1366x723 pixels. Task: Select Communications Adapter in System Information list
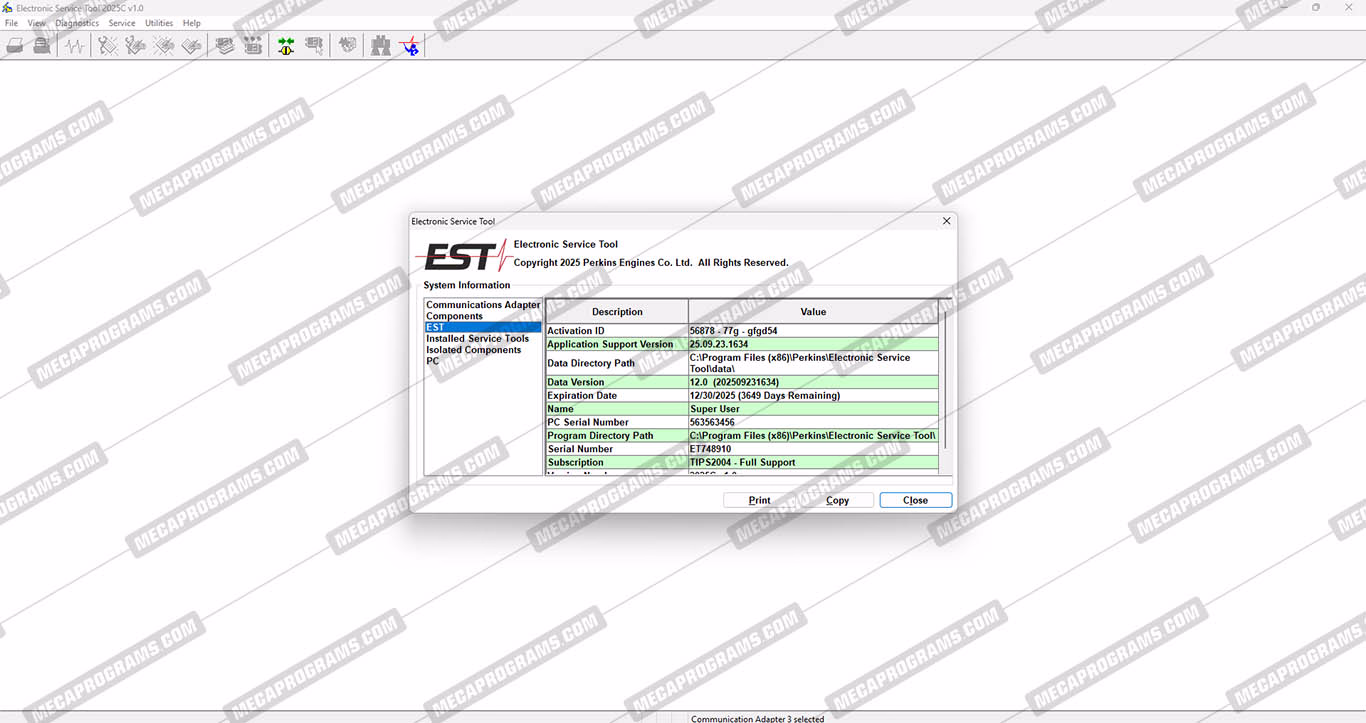(483, 305)
